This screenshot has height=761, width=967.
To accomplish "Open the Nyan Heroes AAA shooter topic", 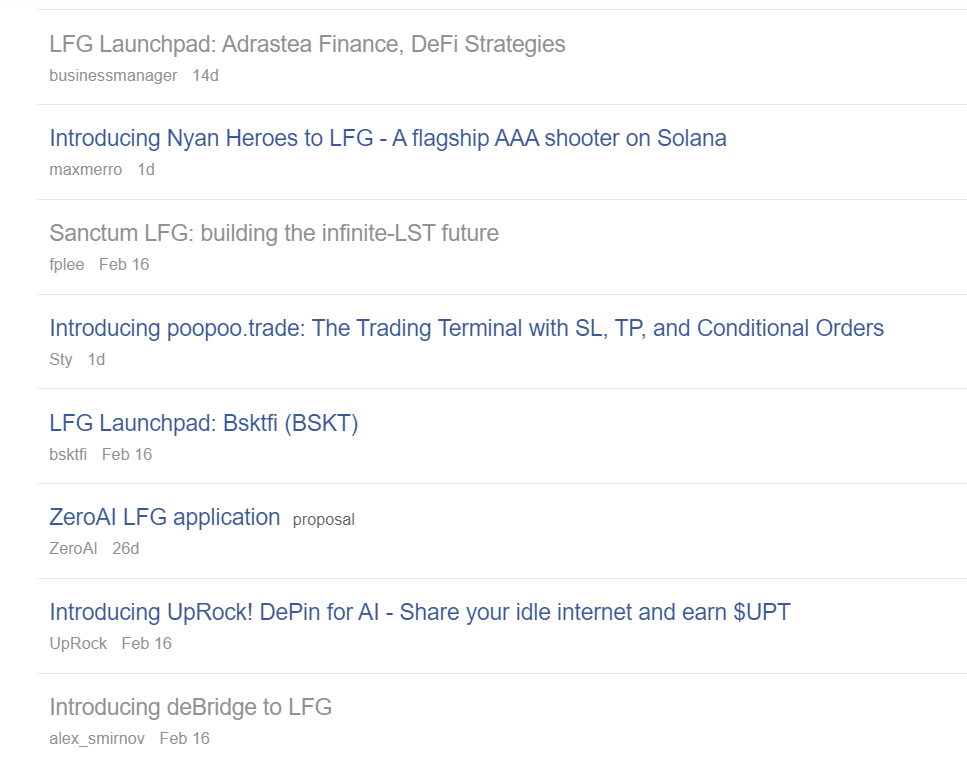I will (387, 138).
